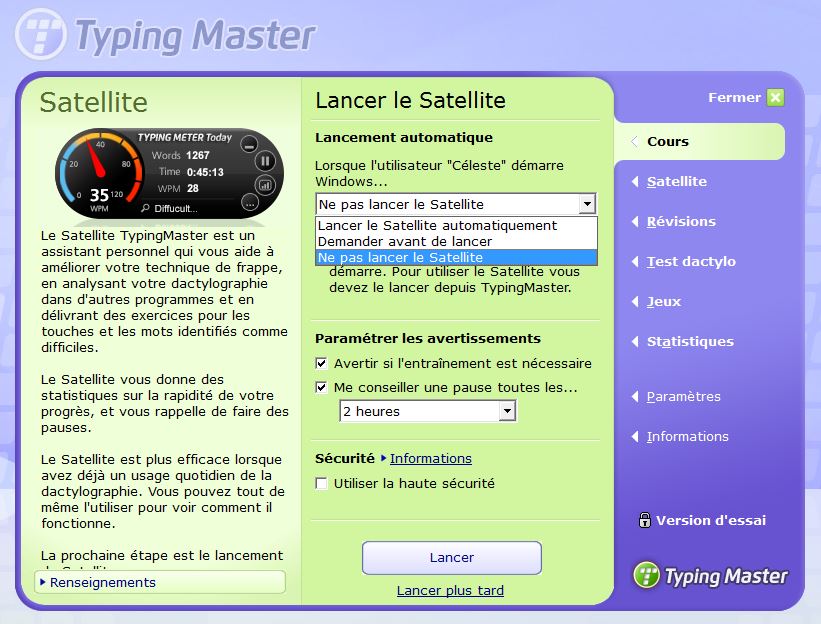The width and height of the screenshot is (821, 624).
Task: Choose Lancer le Satellite automatiquement option
Action: click(456, 225)
